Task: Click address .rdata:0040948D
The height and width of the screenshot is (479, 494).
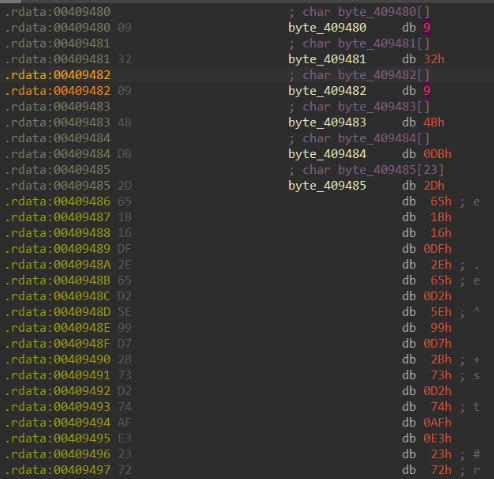Action: (x=57, y=312)
